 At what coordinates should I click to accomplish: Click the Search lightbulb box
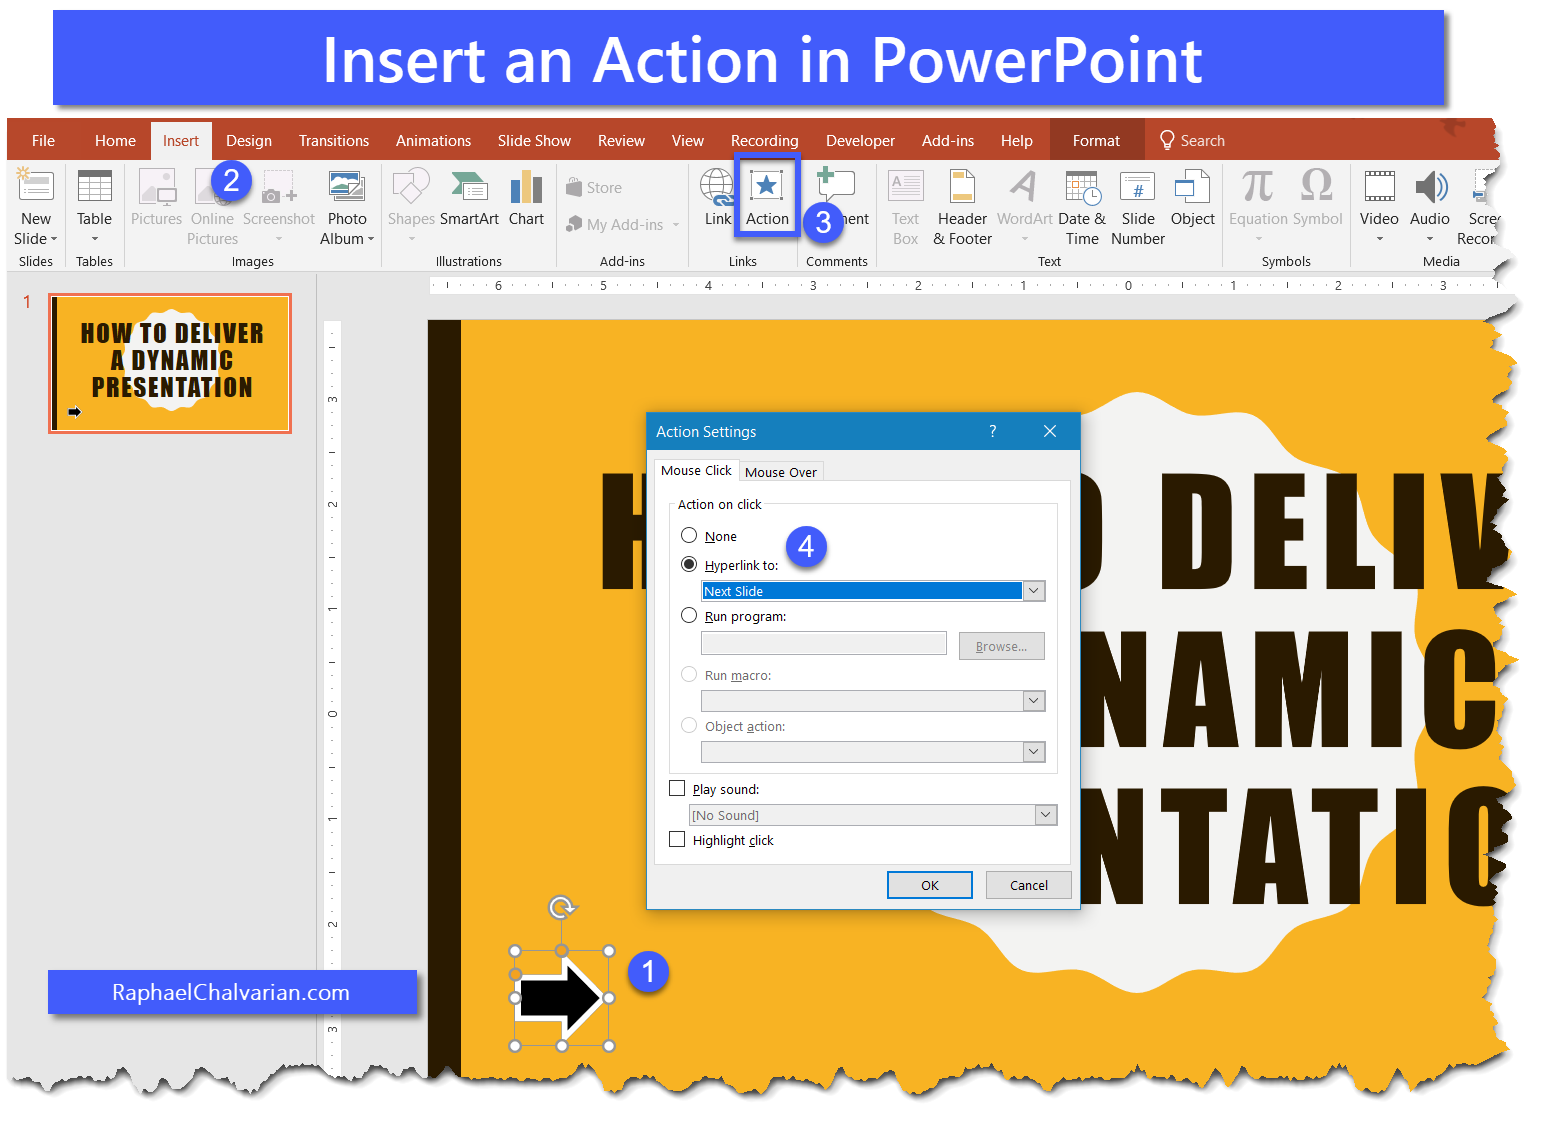click(x=1192, y=141)
